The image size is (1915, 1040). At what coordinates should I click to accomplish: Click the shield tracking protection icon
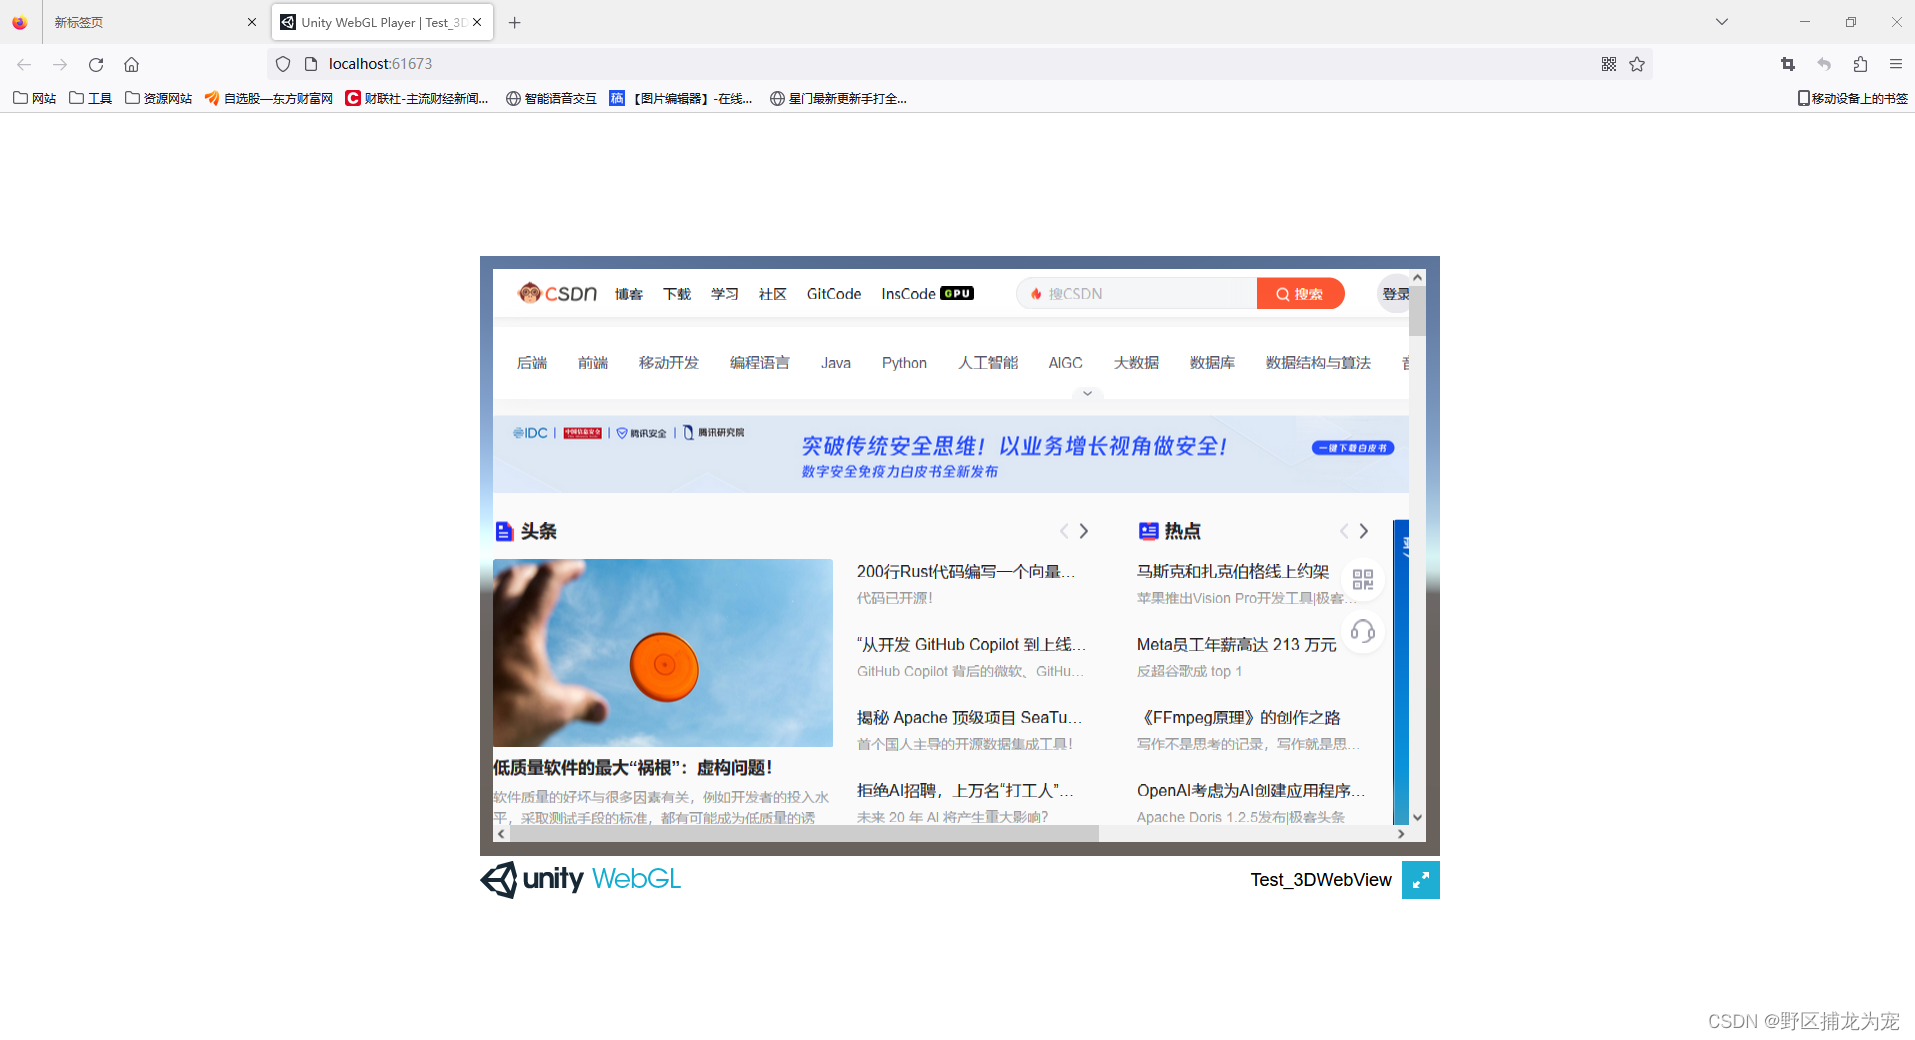[x=283, y=64]
